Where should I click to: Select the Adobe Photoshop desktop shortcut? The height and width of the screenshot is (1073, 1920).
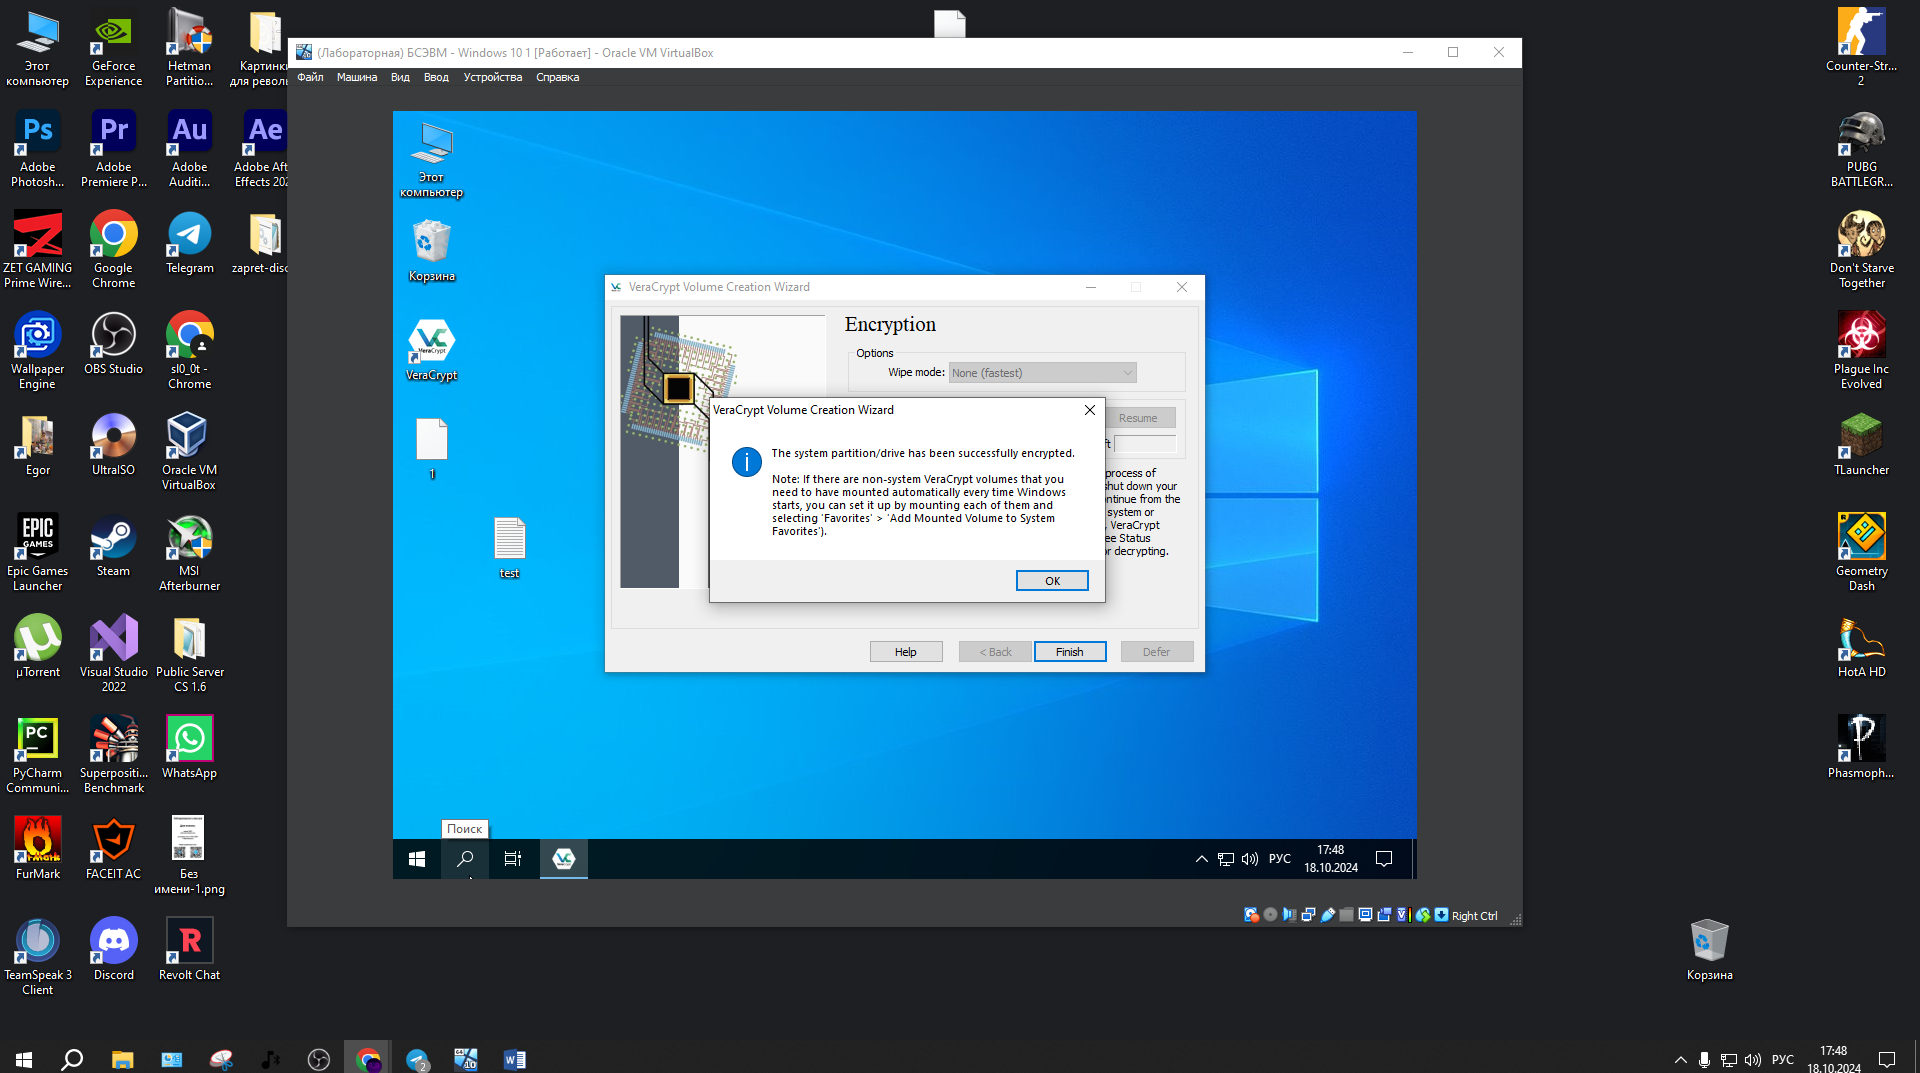[x=38, y=148]
